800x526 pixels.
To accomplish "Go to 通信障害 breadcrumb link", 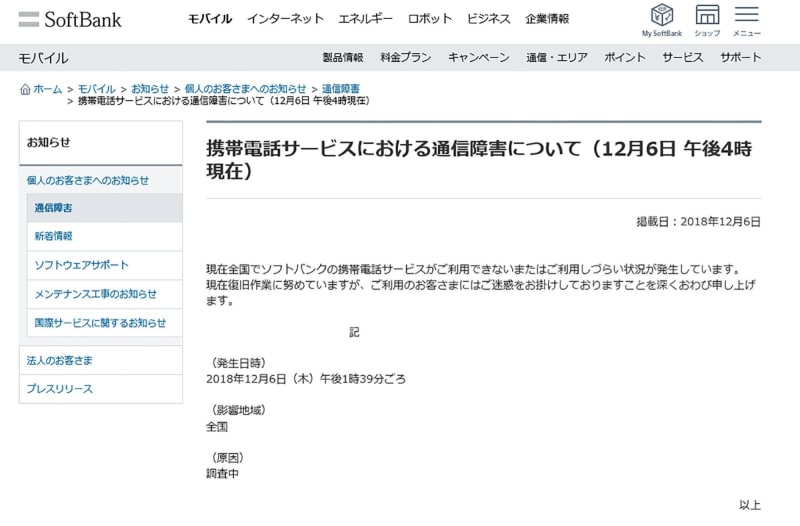I will [x=340, y=89].
